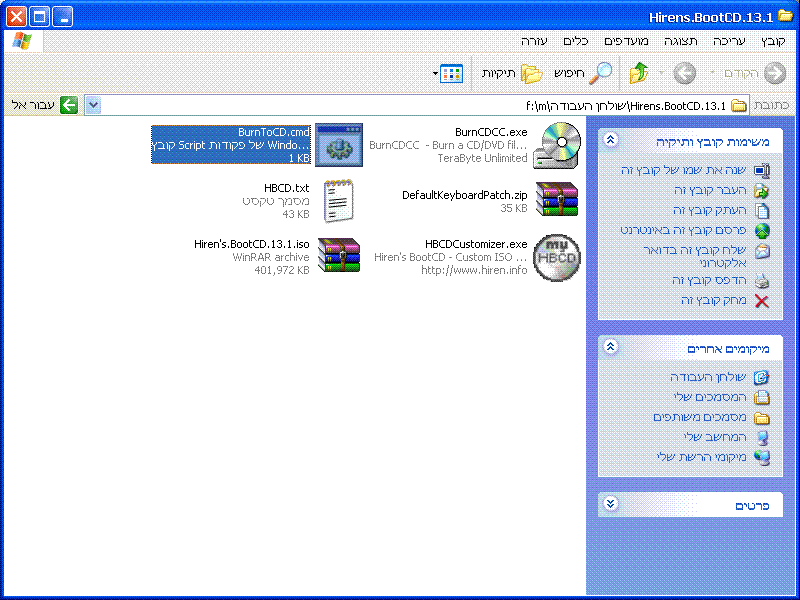Select the file name Hiren's.BootCD.13.1.iso
This screenshot has height=600, width=800.
coord(252,244)
